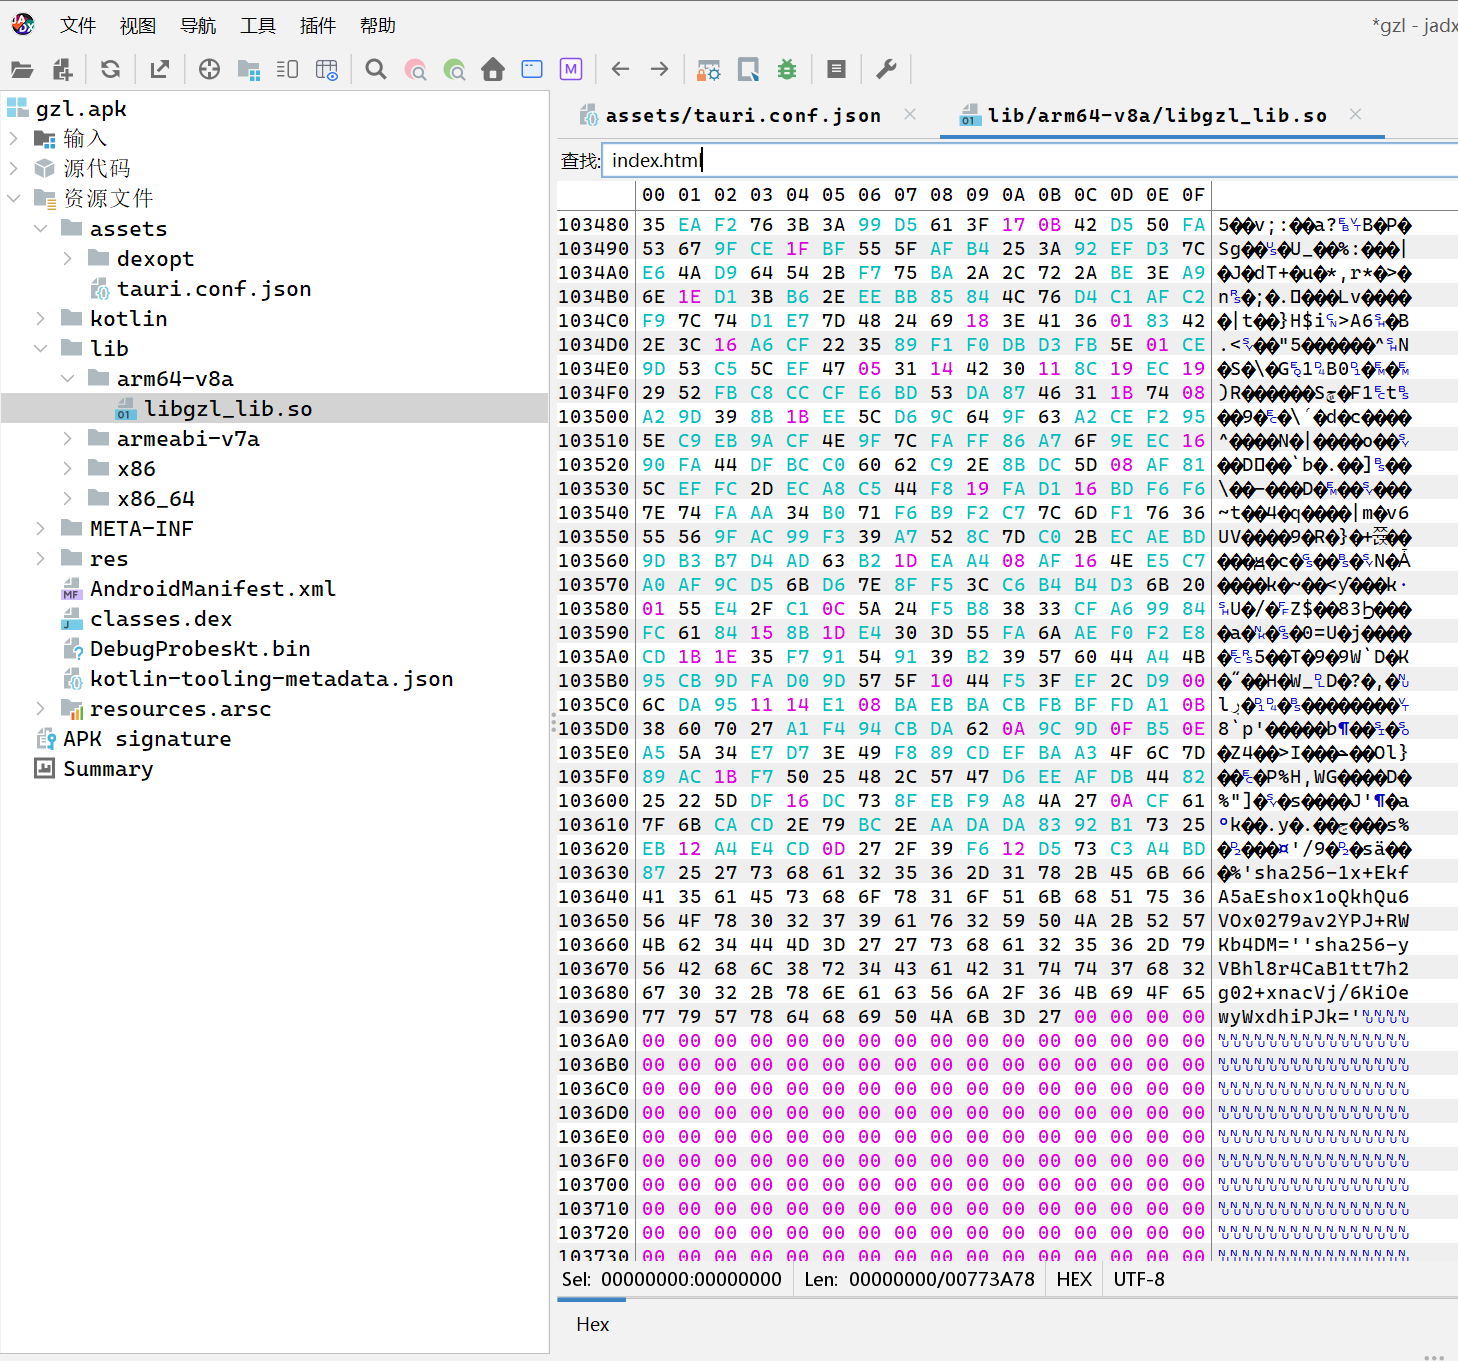Click the Hex tab at bottom
Image resolution: width=1458 pixels, height=1361 pixels.
click(x=592, y=1324)
